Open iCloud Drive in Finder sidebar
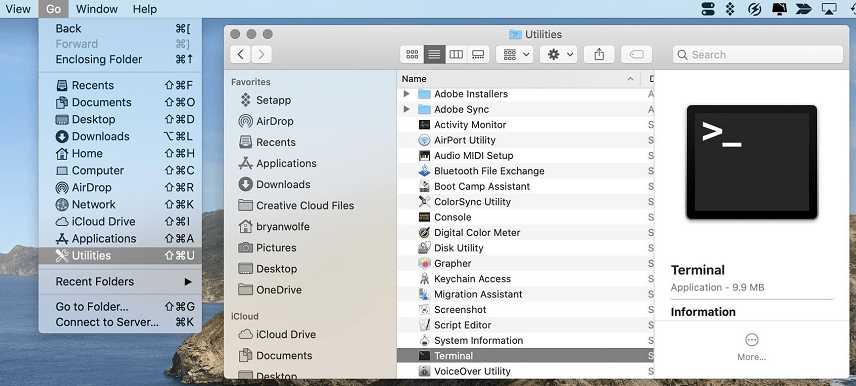Image resolution: width=856 pixels, height=386 pixels. [x=277, y=334]
